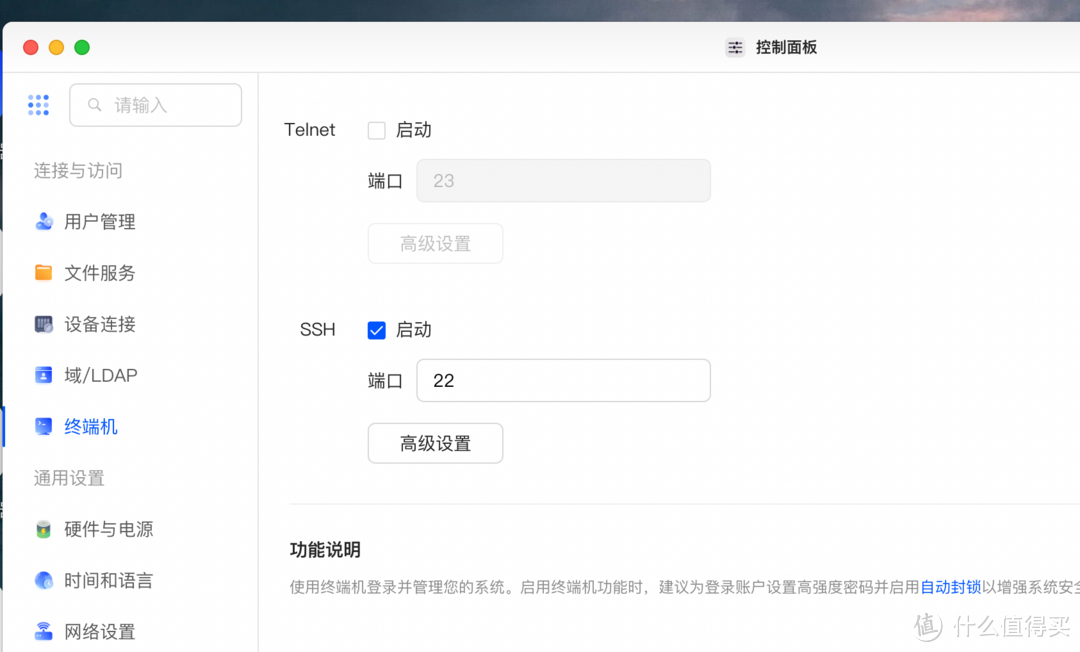Click inside the SSH 端口 field
Image resolution: width=1080 pixels, height=652 pixels.
(563, 380)
